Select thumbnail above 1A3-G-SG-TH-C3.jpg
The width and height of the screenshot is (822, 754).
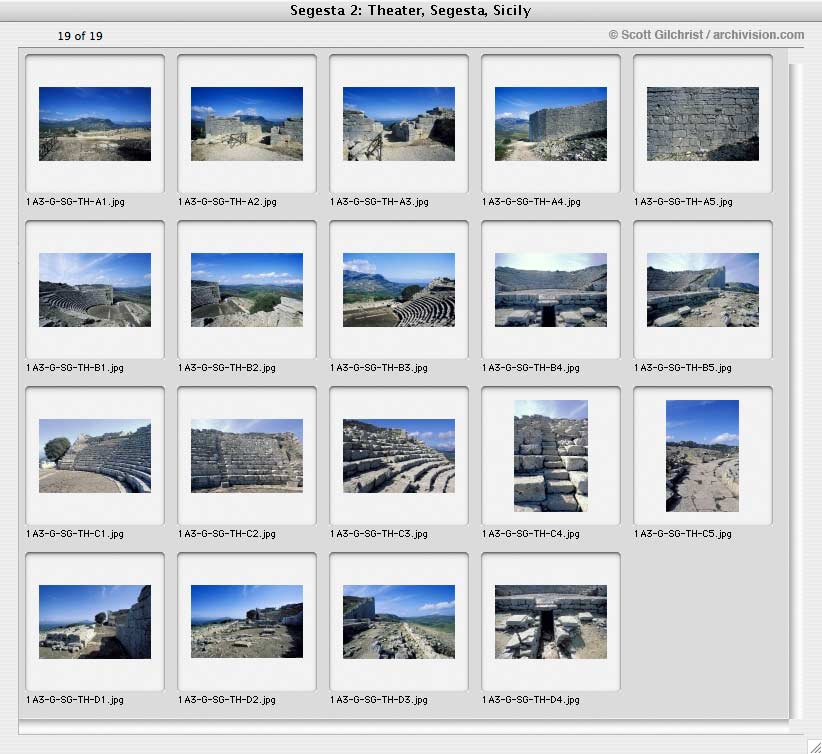tap(399, 456)
